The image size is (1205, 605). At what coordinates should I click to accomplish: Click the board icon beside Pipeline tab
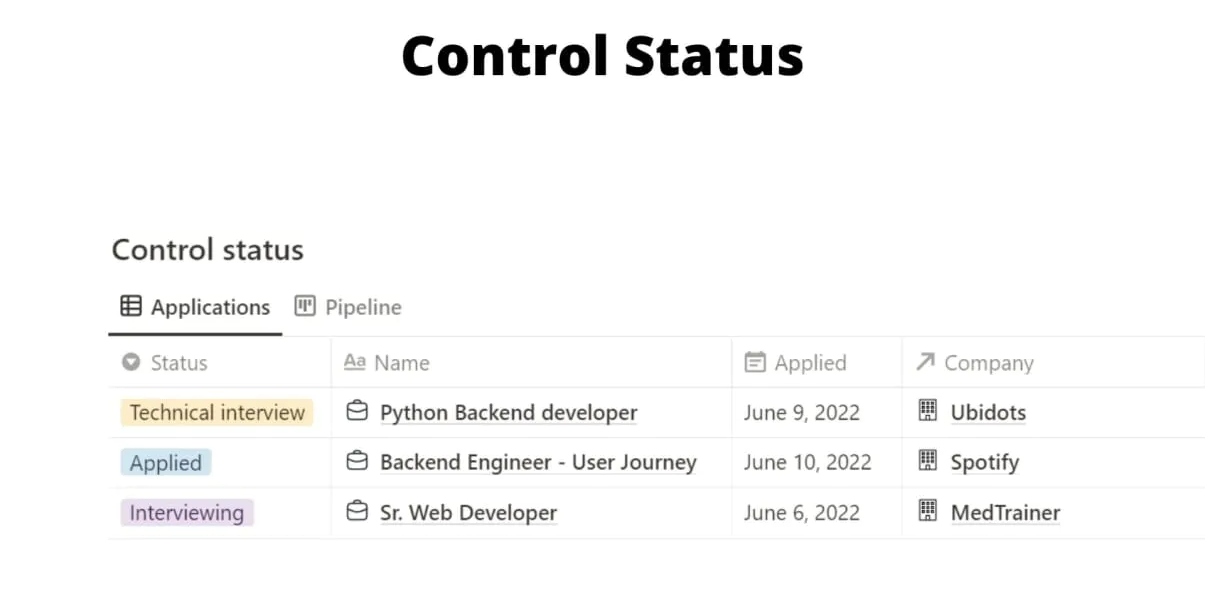[x=305, y=306]
